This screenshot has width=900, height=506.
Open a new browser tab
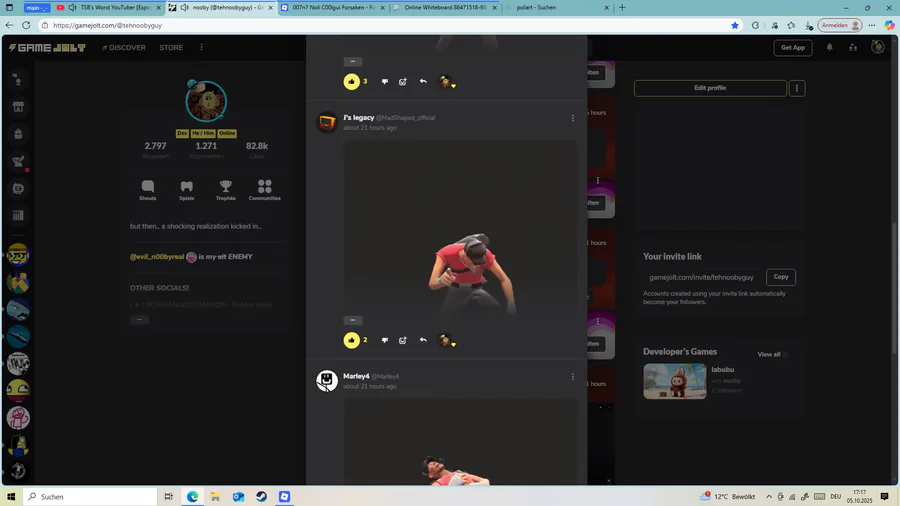(x=622, y=7)
